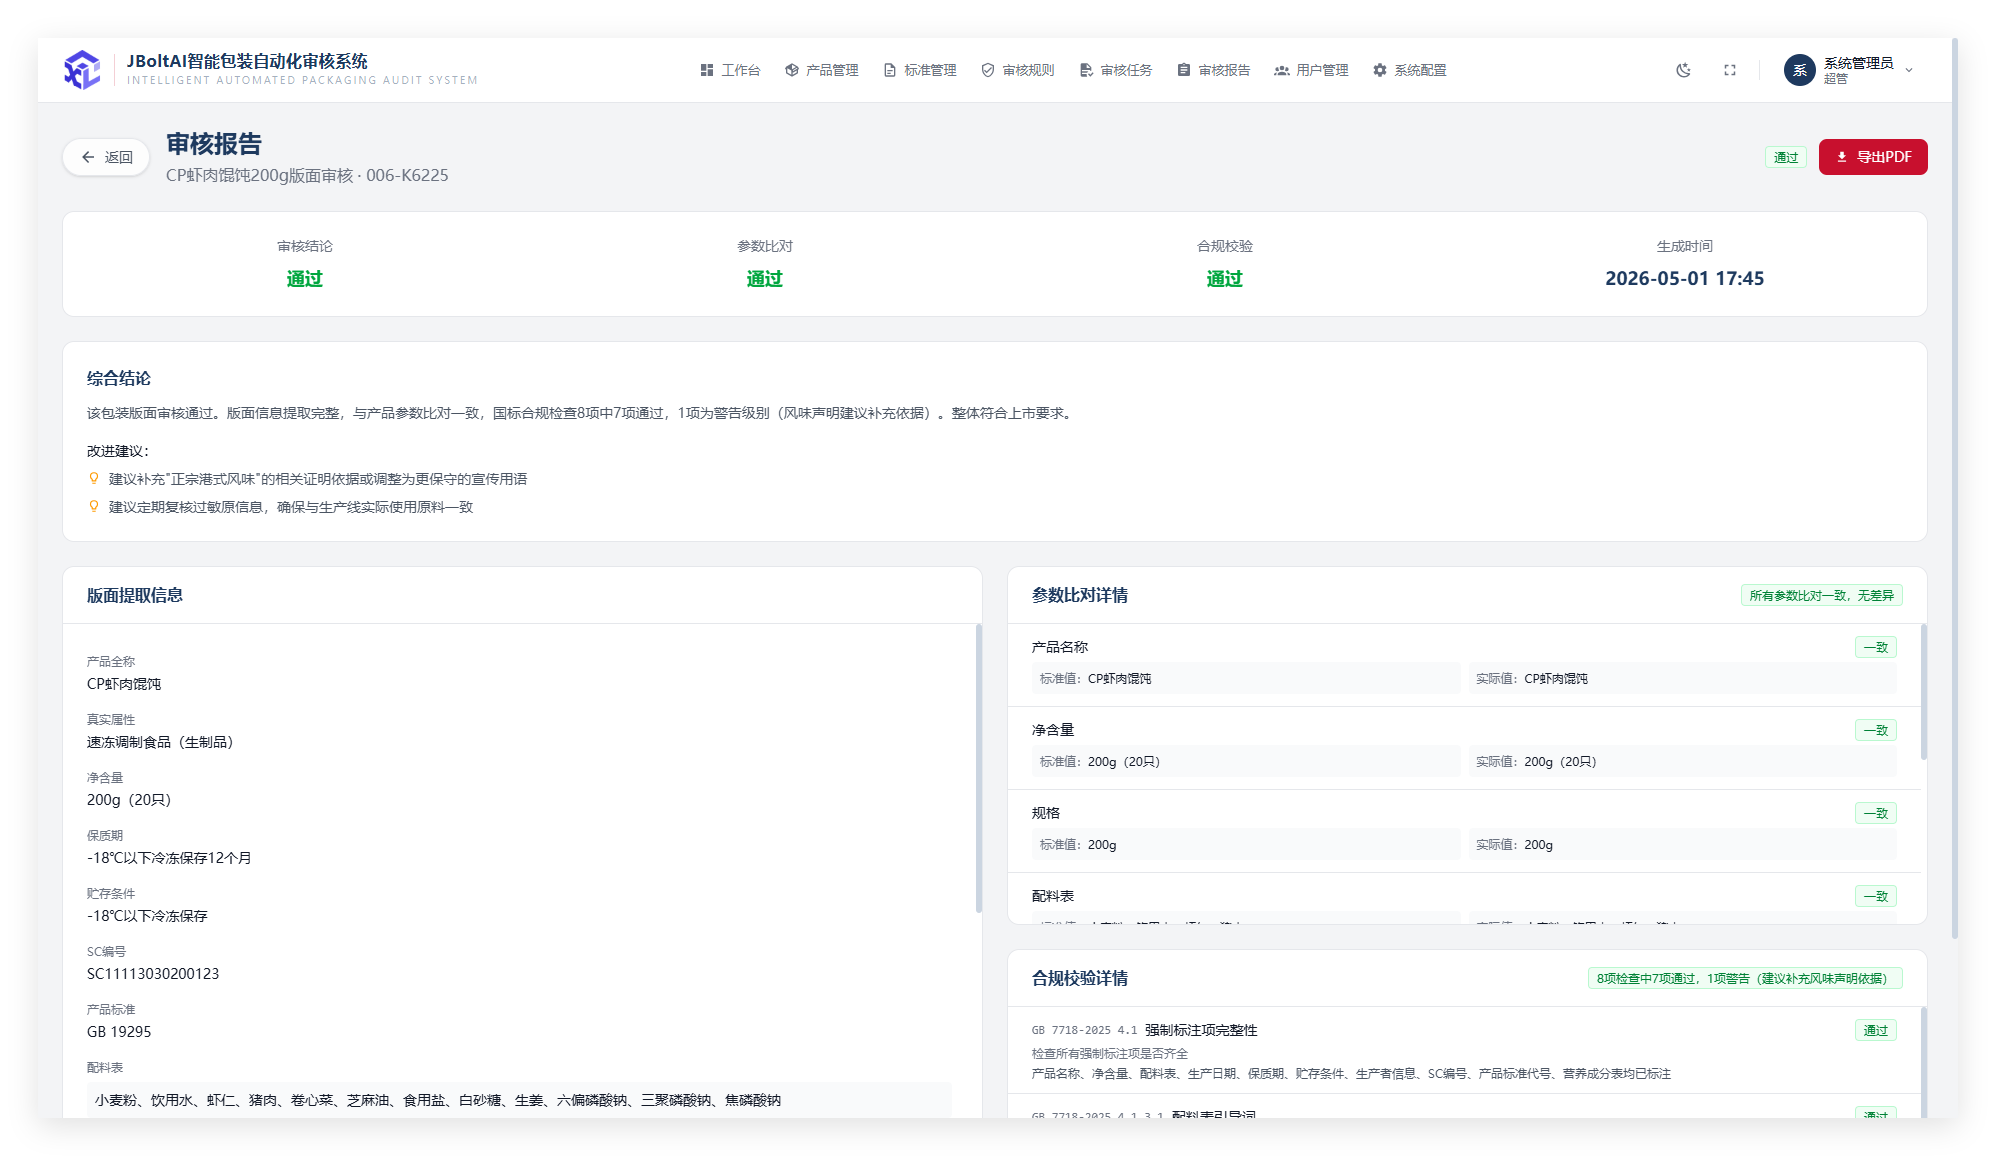Select the SC编号 value SC11113030200123
The image size is (1996, 1156).
point(153,974)
